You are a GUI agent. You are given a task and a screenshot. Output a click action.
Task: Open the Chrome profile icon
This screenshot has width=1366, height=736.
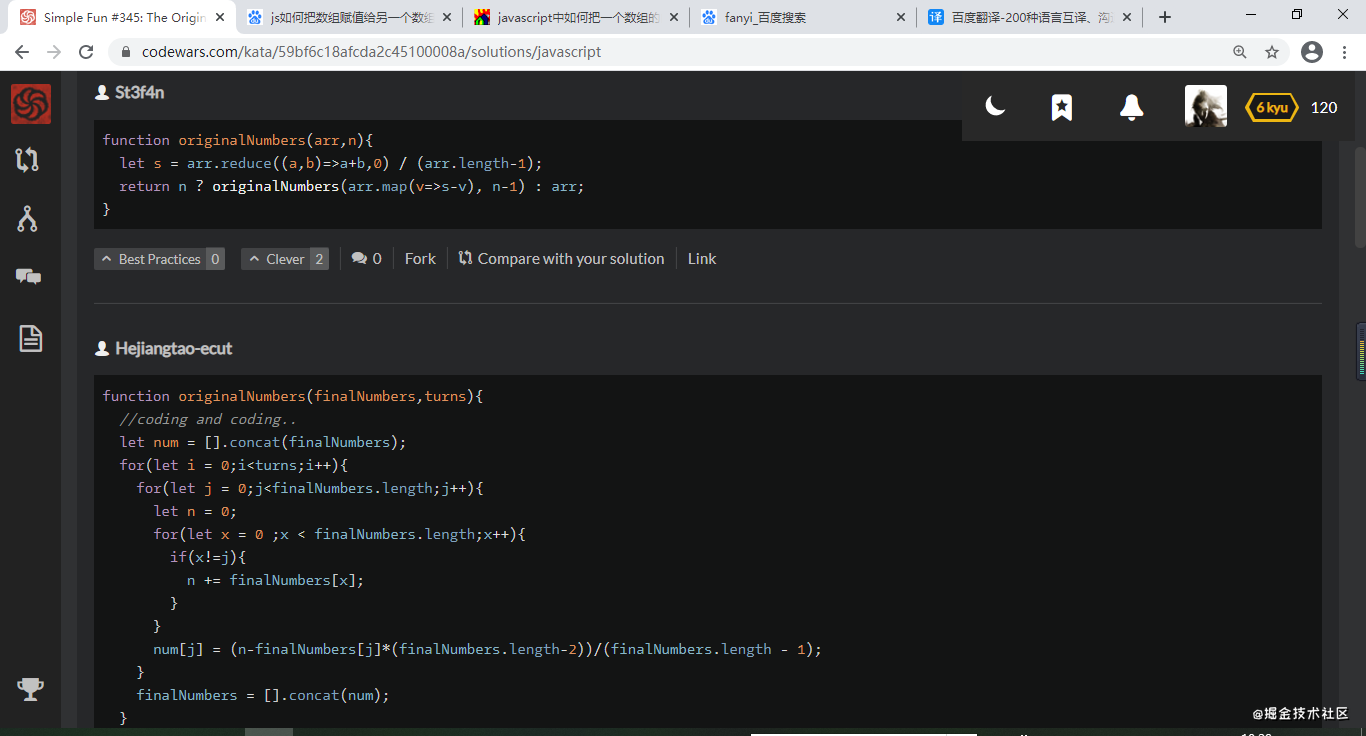pyautogui.click(x=1312, y=52)
